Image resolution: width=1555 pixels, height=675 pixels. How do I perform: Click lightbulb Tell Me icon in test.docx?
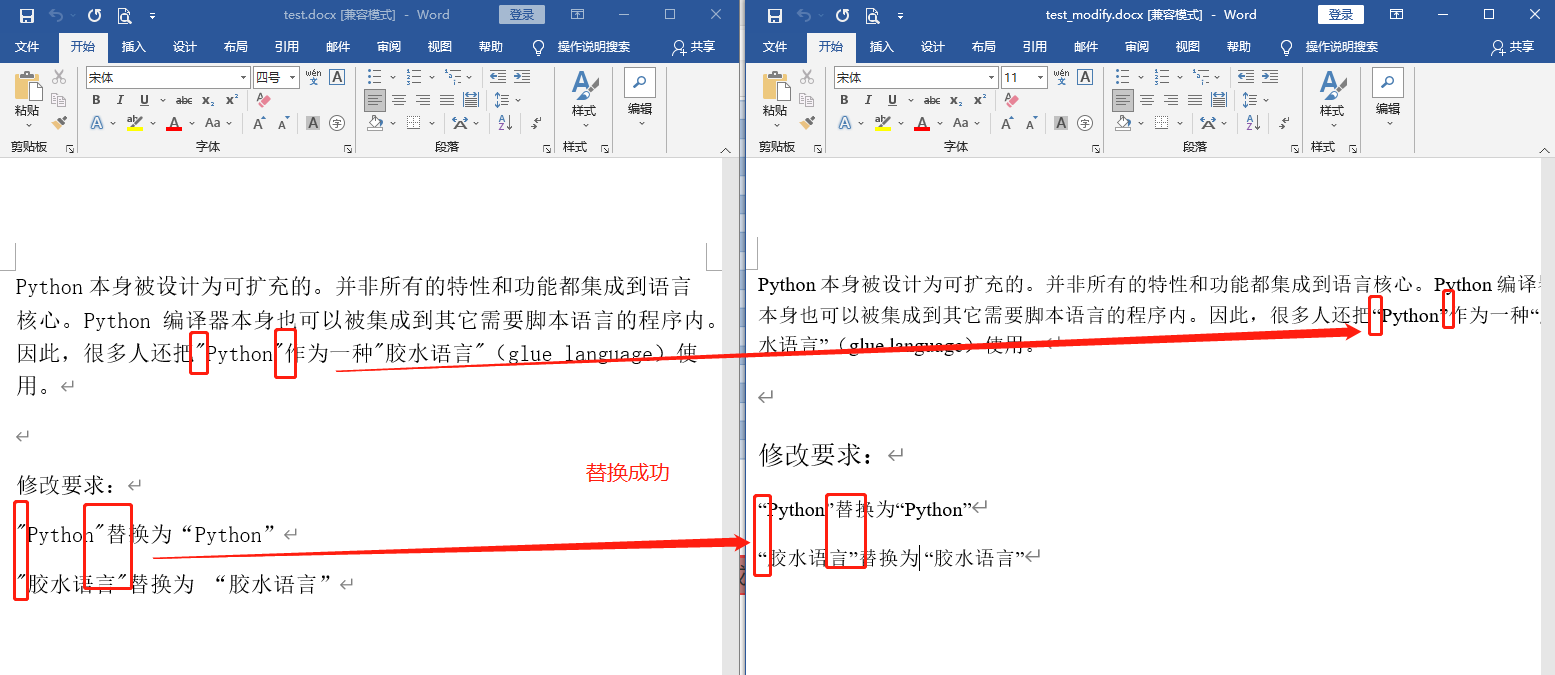coord(538,47)
